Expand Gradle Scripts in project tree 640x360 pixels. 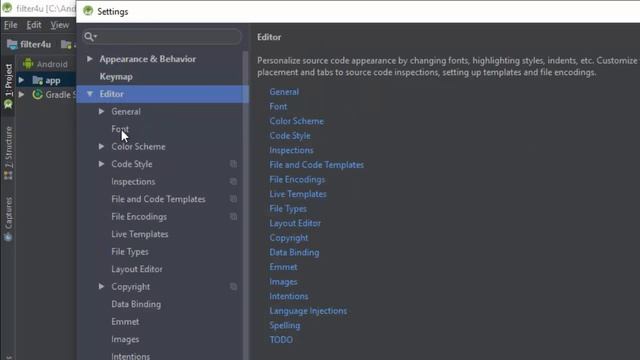click(x=21, y=95)
